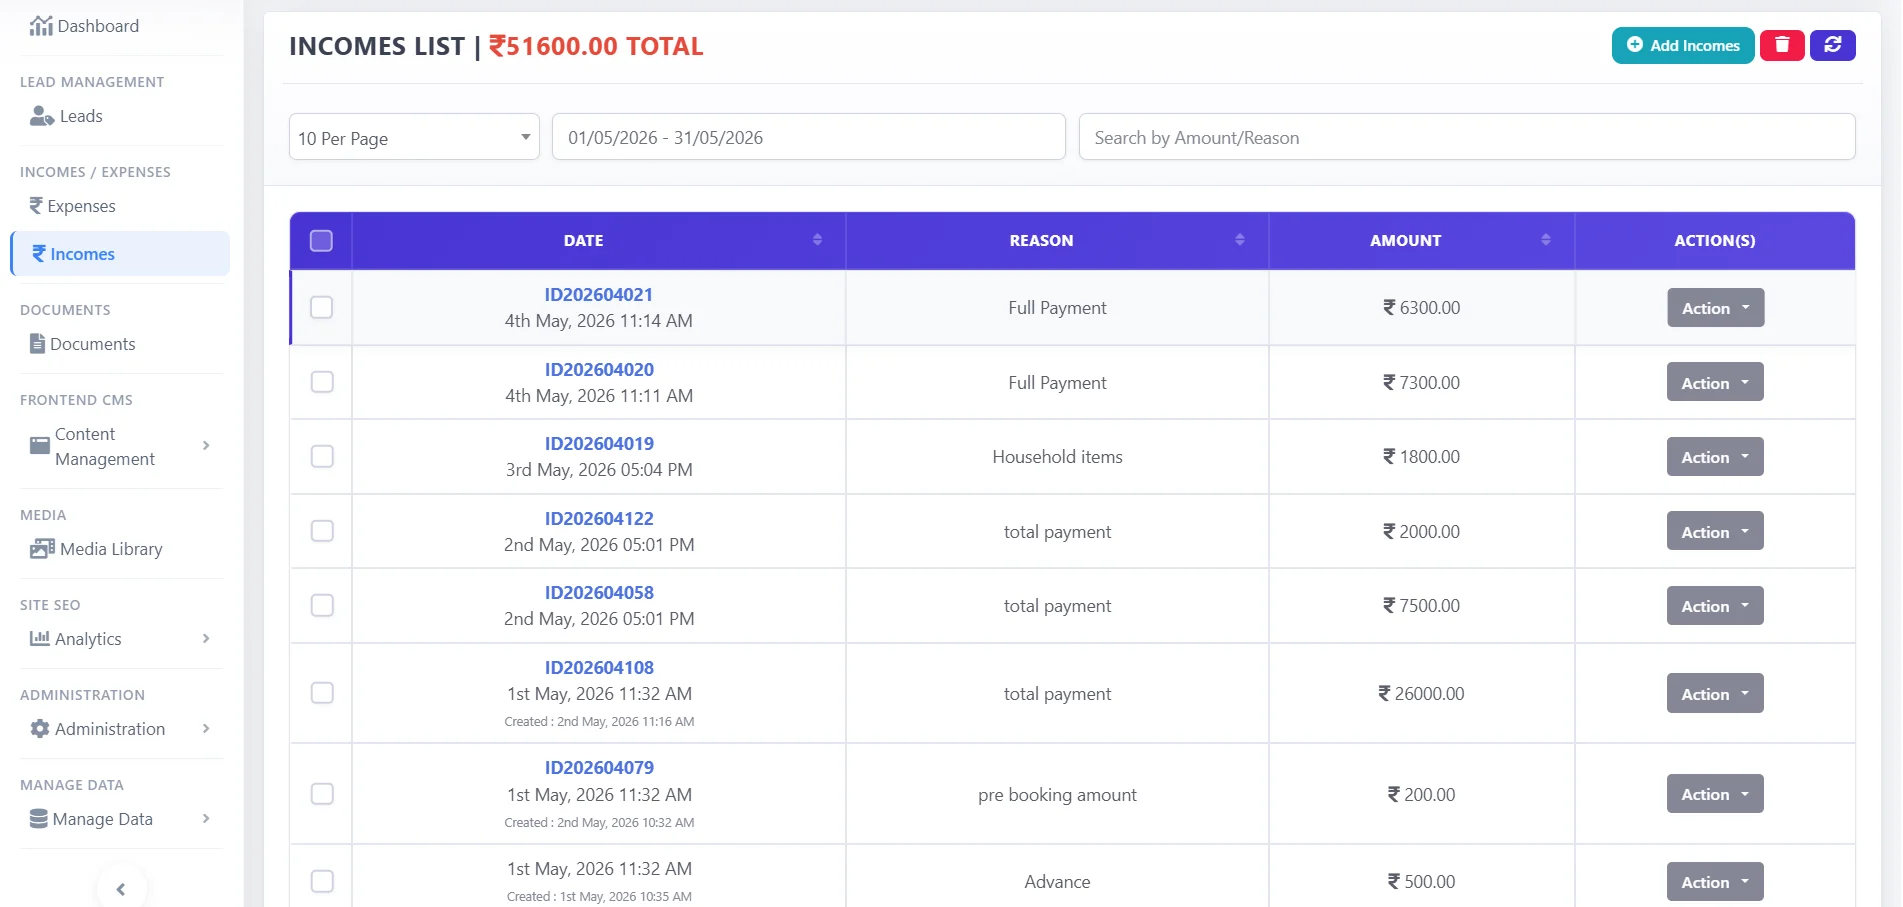
Task: Click the Manage Data database icon
Action: click(x=39, y=819)
